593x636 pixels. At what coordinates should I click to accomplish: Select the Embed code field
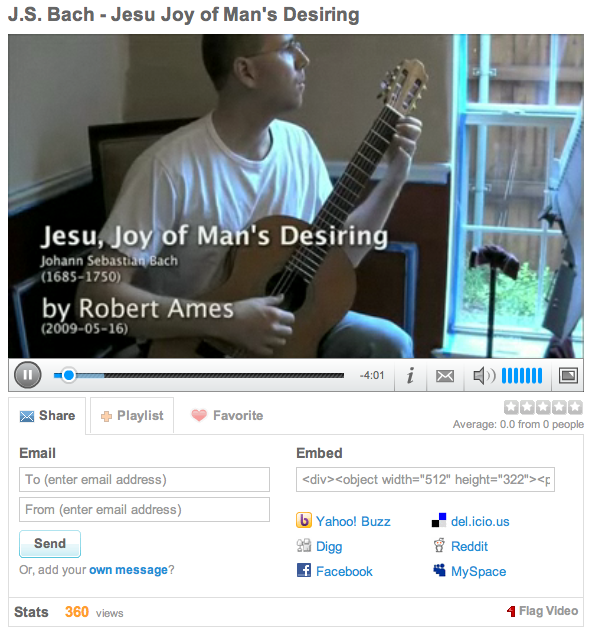click(x=425, y=479)
